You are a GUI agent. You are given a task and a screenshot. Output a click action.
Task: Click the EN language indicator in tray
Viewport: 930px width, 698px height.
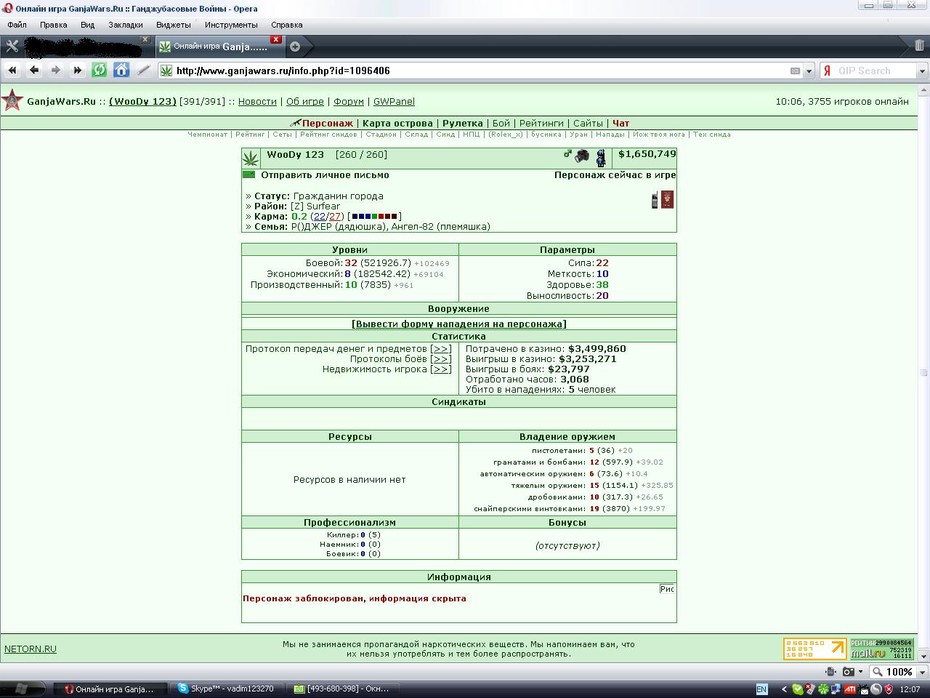click(x=762, y=689)
